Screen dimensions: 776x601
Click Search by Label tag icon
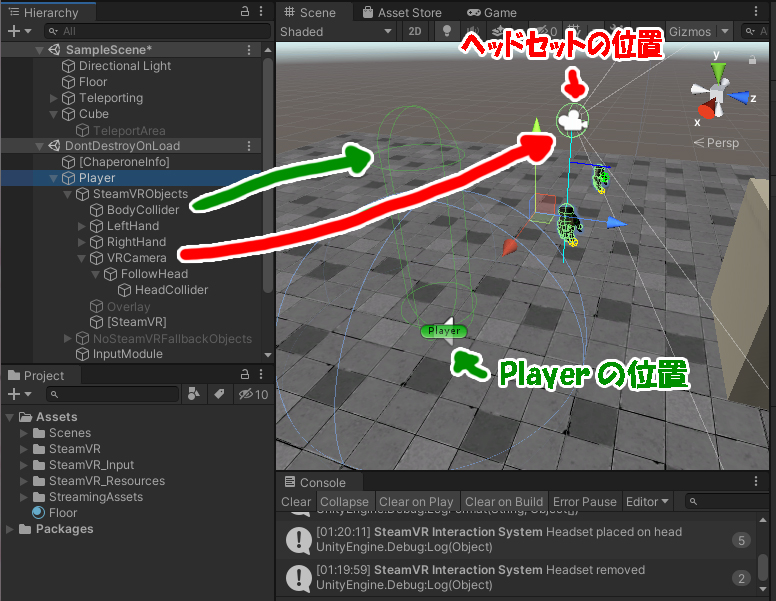click(219, 394)
